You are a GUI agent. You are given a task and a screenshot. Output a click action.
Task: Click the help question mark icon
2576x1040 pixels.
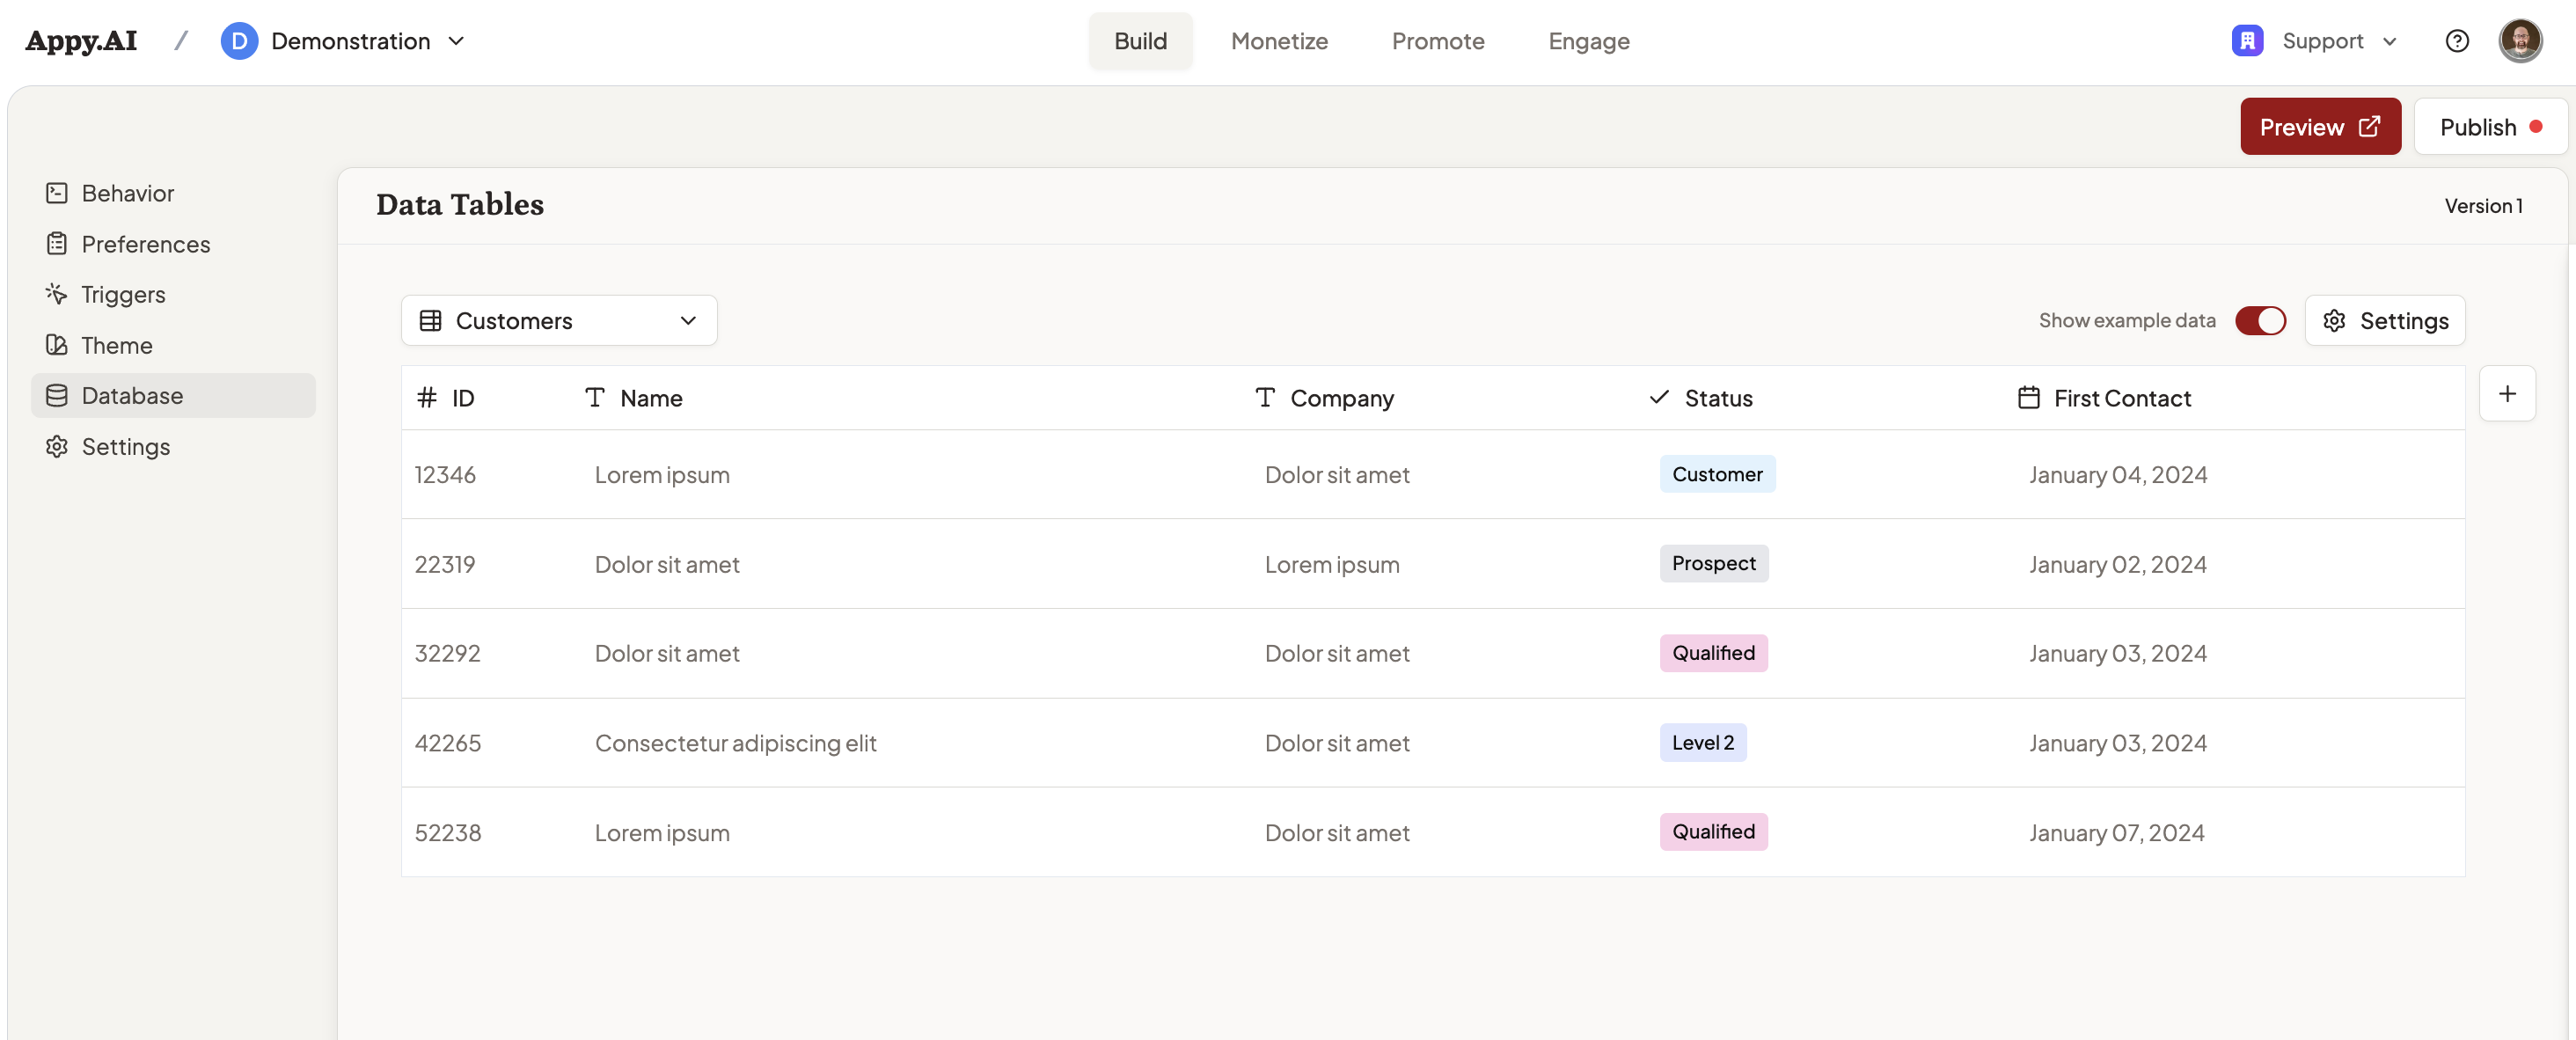(2456, 41)
